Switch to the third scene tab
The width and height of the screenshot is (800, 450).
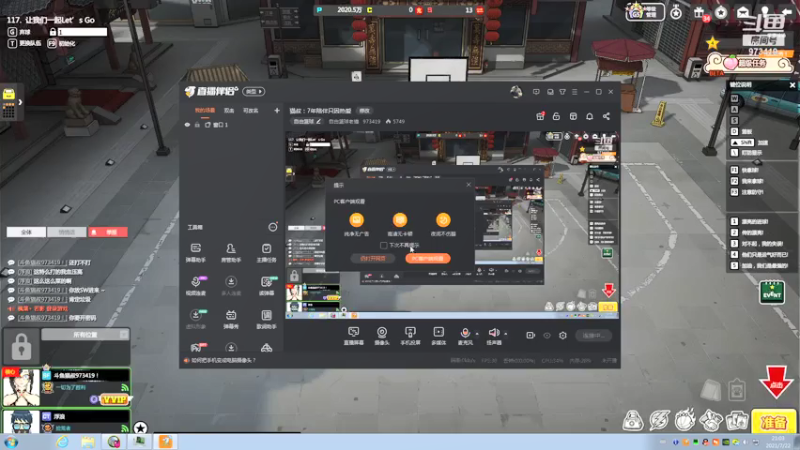pyautogui.click(x=250, y=111)
